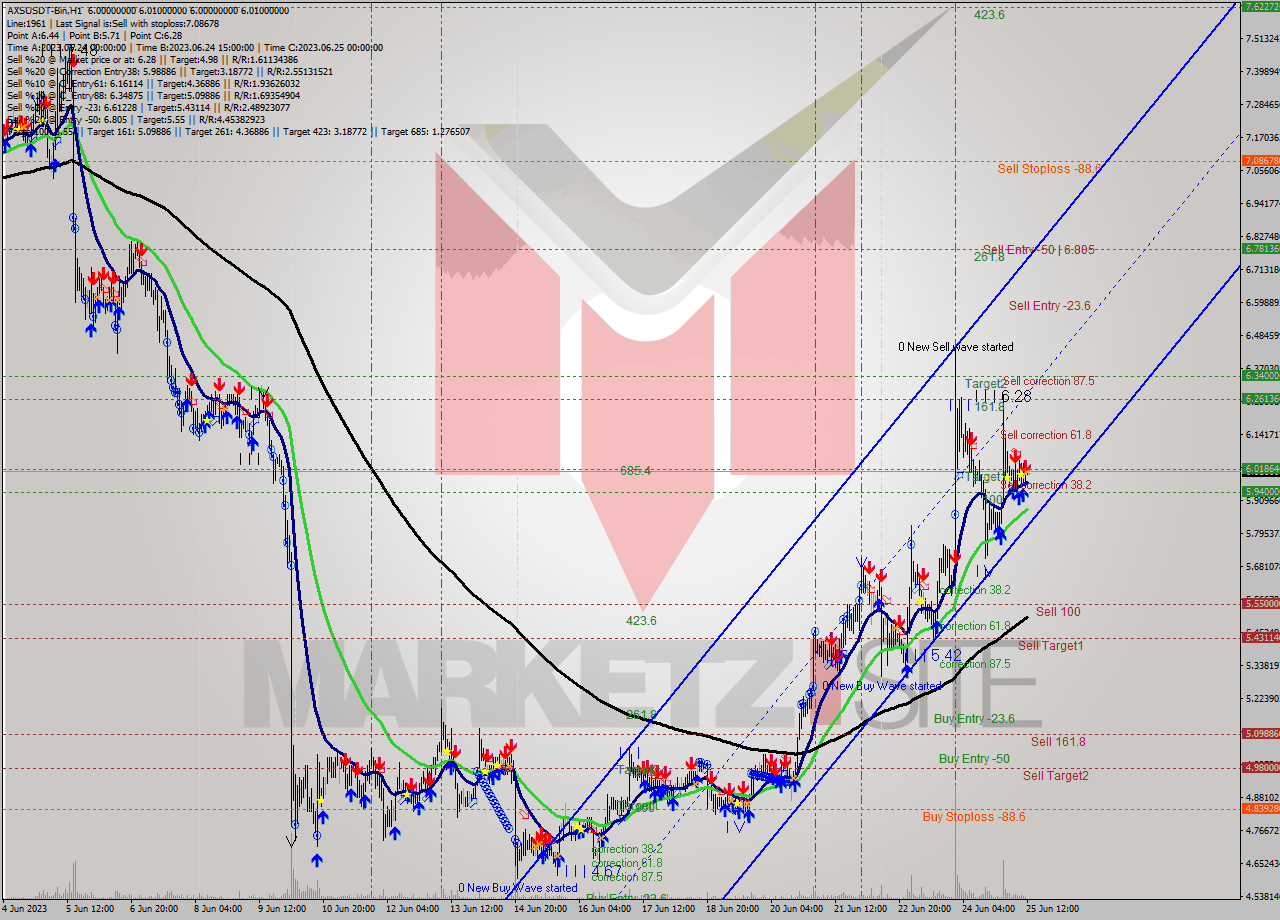Select the 'Sell 100' level label
Screen dimensions: 1280x920
click(1058, 611)
